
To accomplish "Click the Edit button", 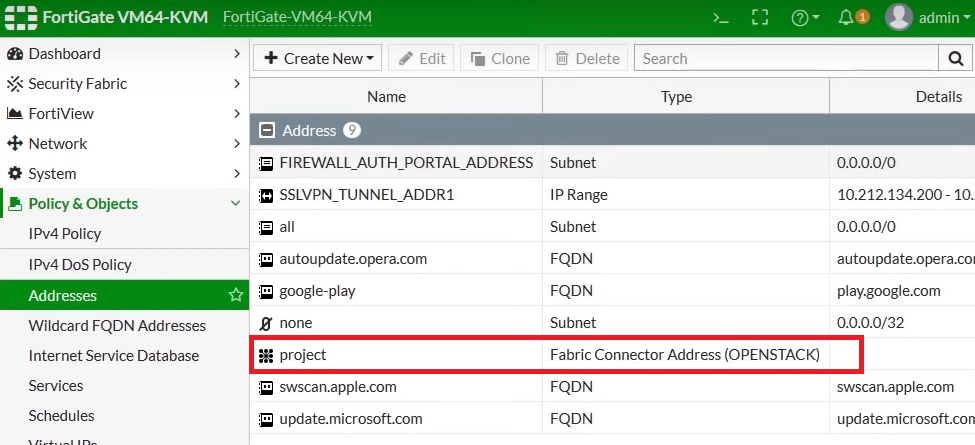I will (422, 58).
